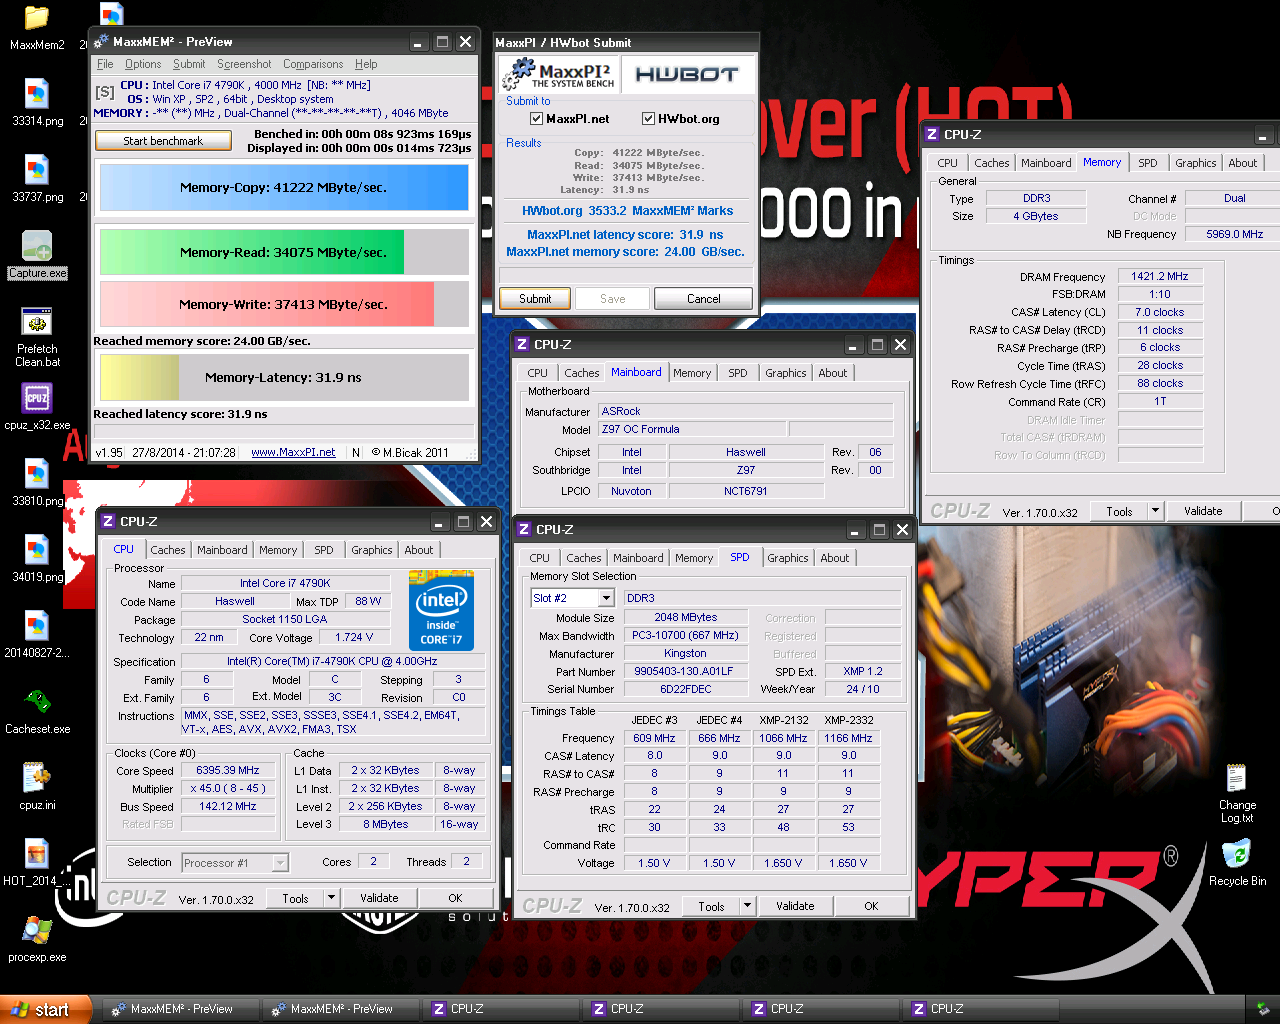The height and width of the screenshot is (1024, 1280).
Task: Click the Core Voltage value 1.724 V
Action: (x=354, y=637)
